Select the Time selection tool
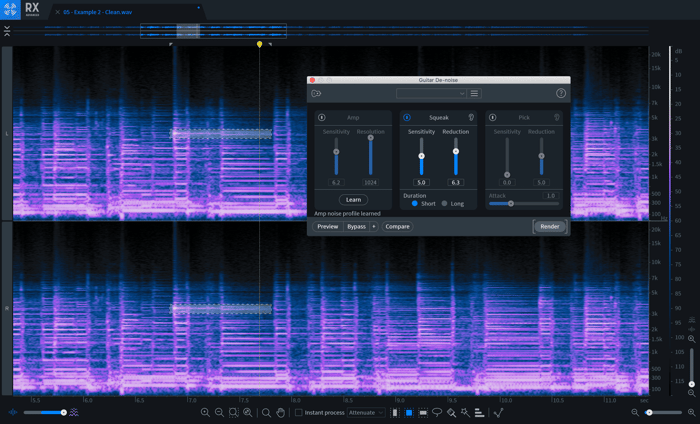This screenshot has width=700, height=424. (395, 413)
